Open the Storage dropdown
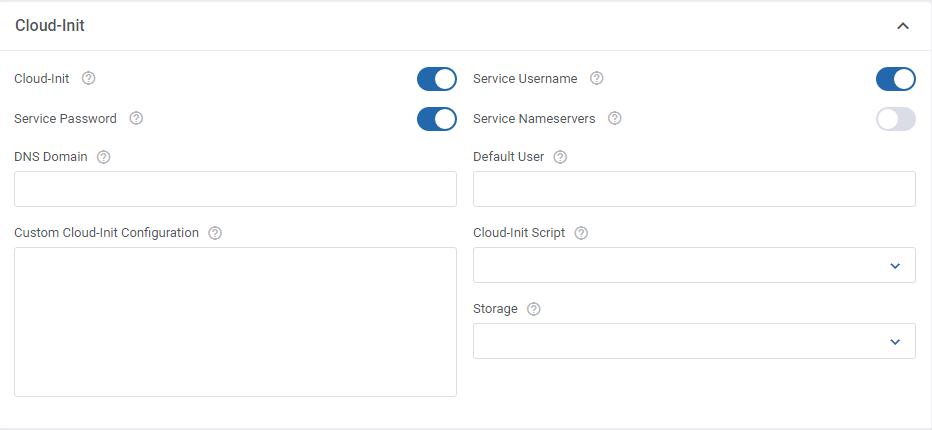The width and height of the screenshot is (932, 430). [694, 341]
